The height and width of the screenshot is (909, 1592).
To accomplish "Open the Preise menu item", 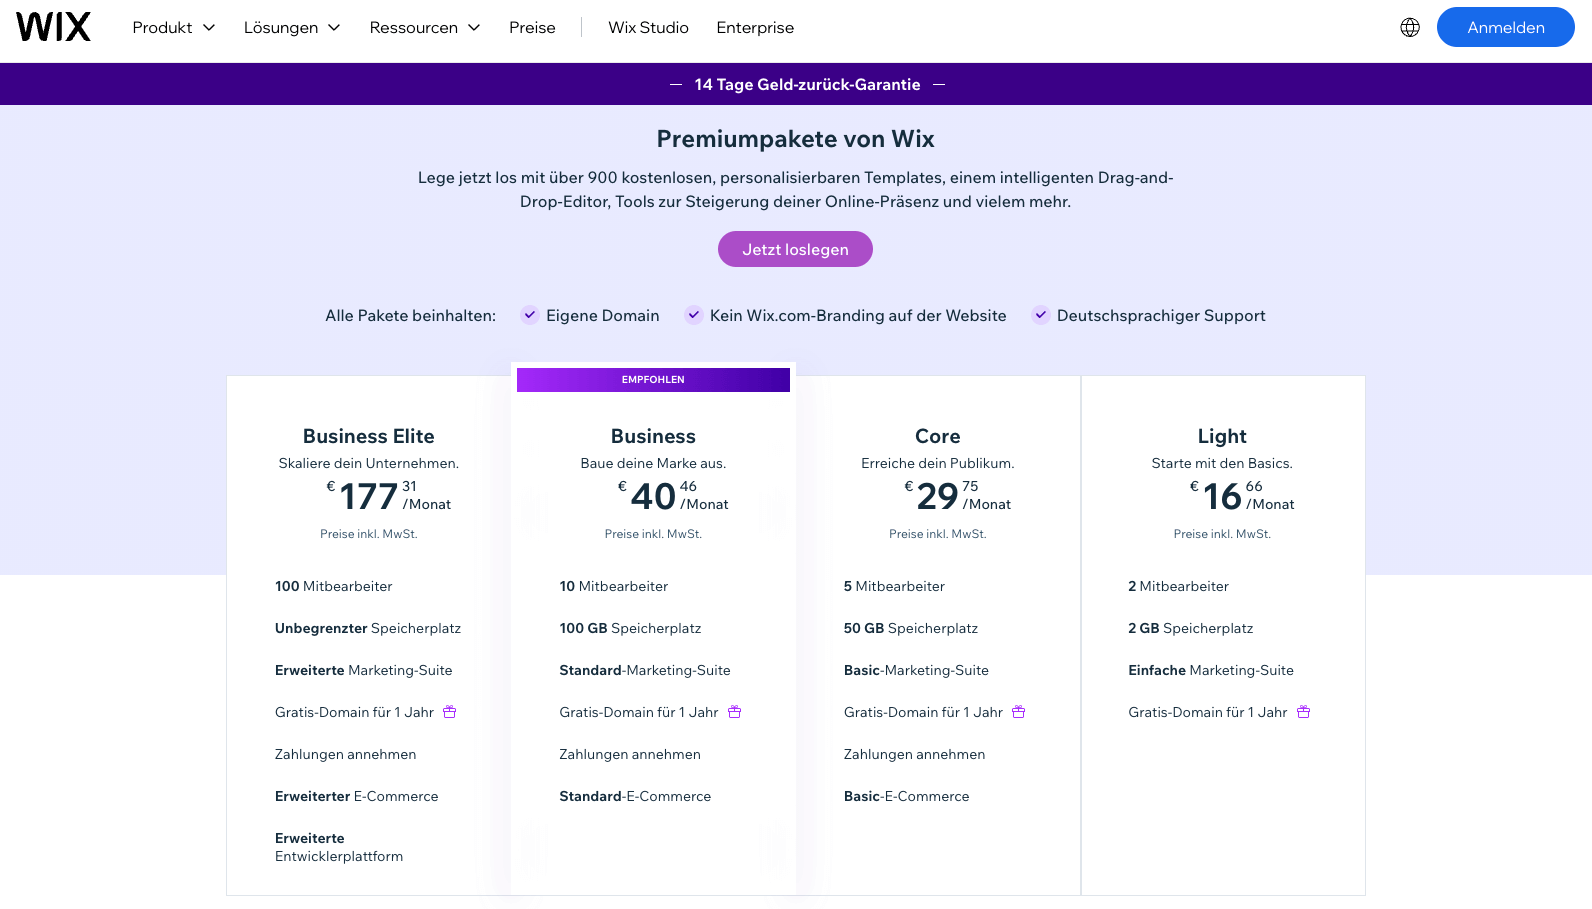I will (532, 27).
